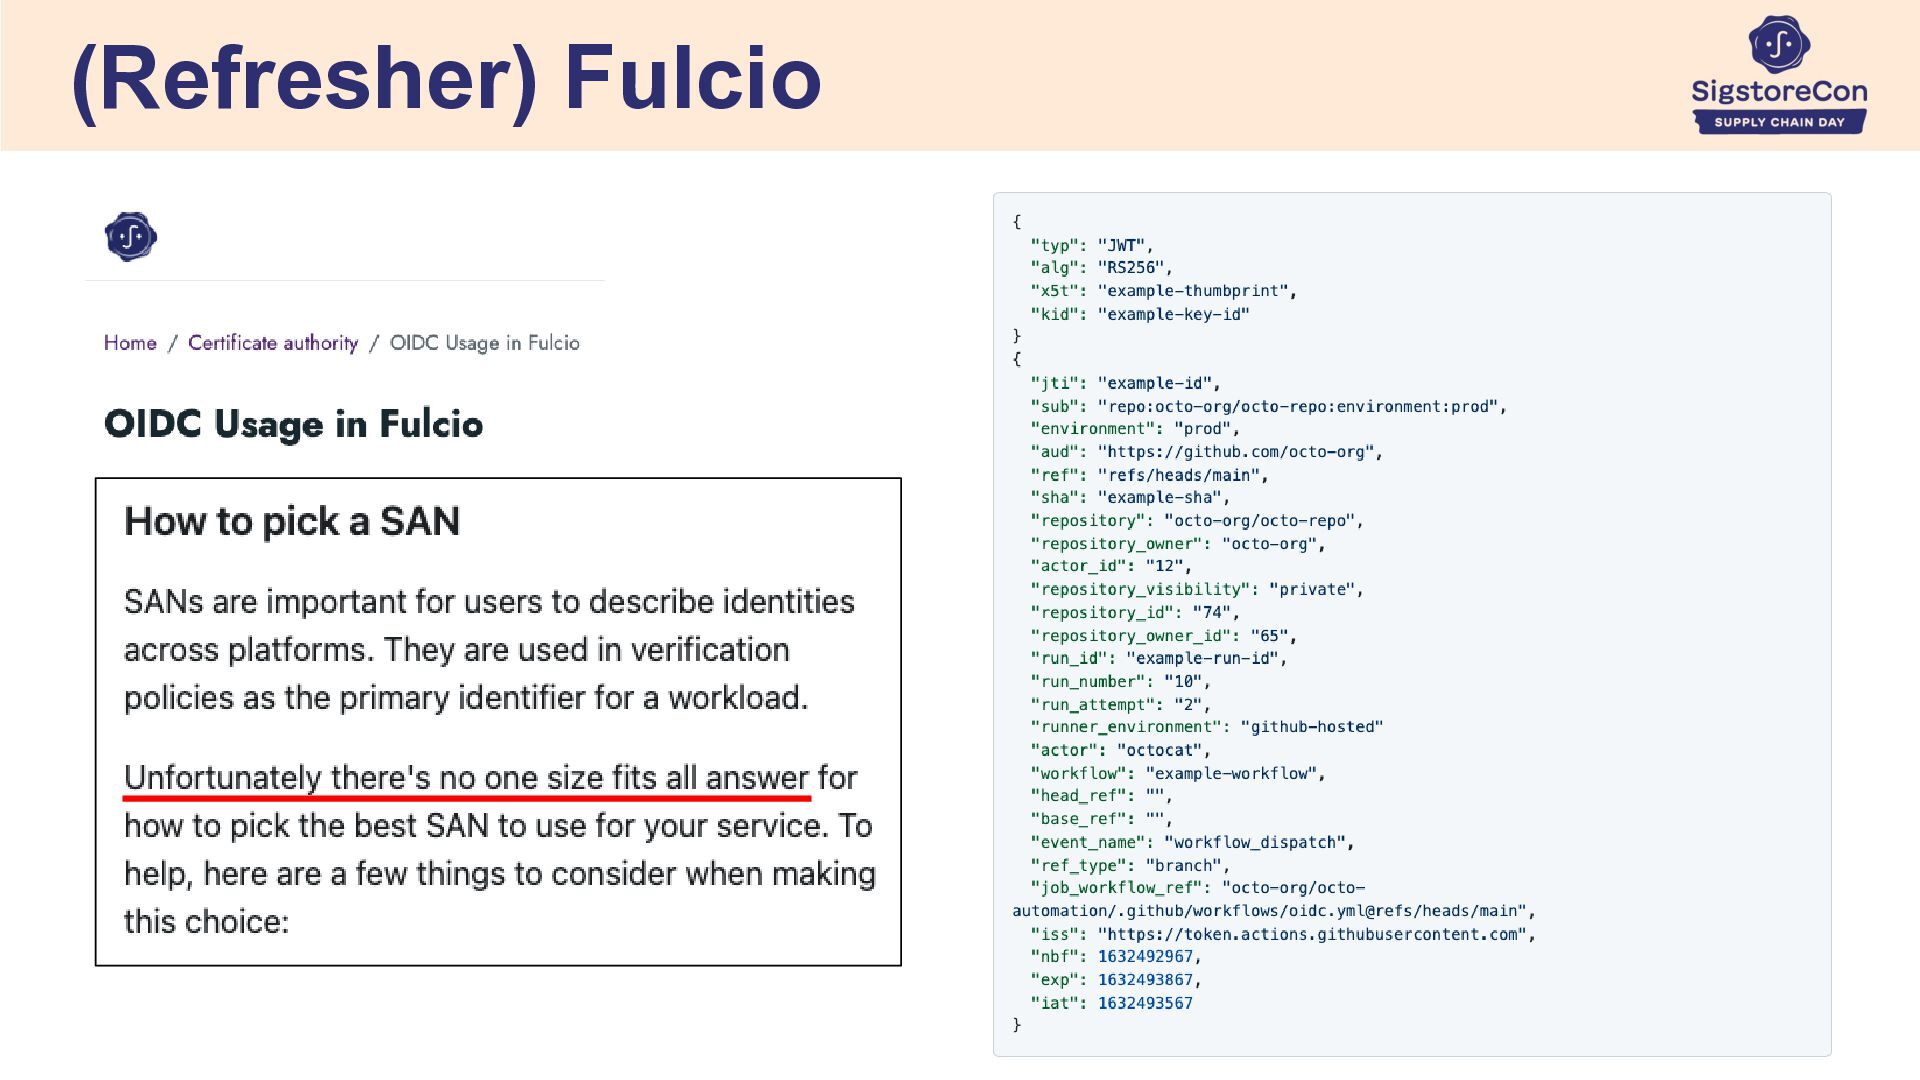1920x1080 pixels.
Task: Click the SANs are important paragraph
Action: tap(489, 650)
